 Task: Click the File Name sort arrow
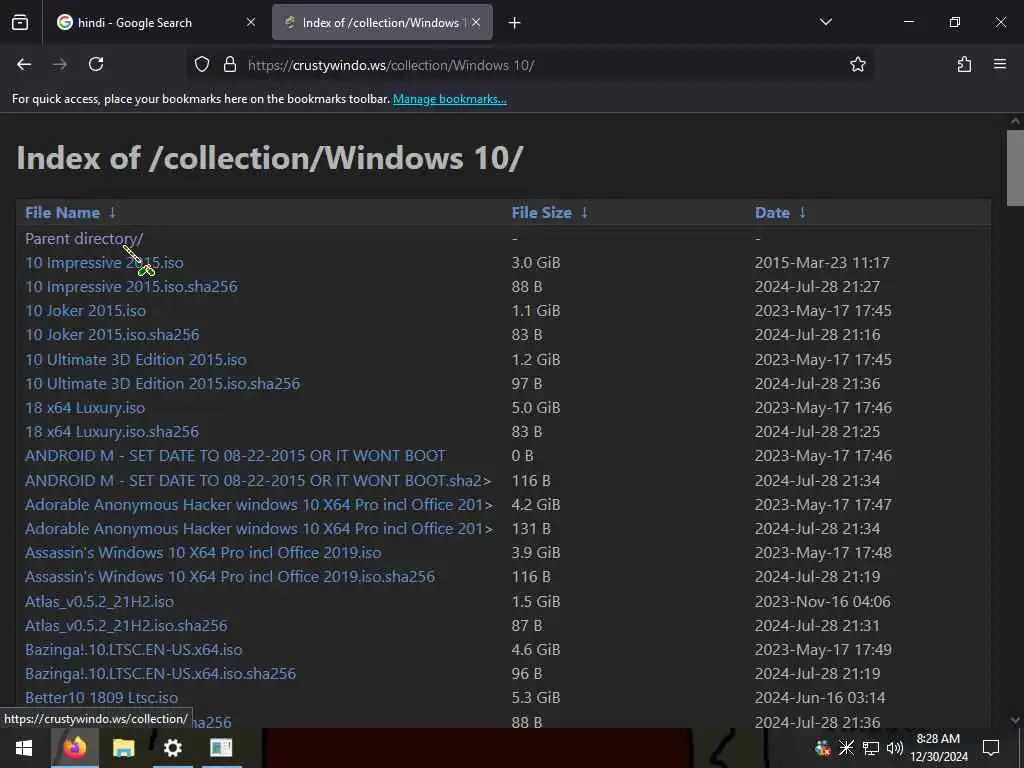click(x=112, y=213)
